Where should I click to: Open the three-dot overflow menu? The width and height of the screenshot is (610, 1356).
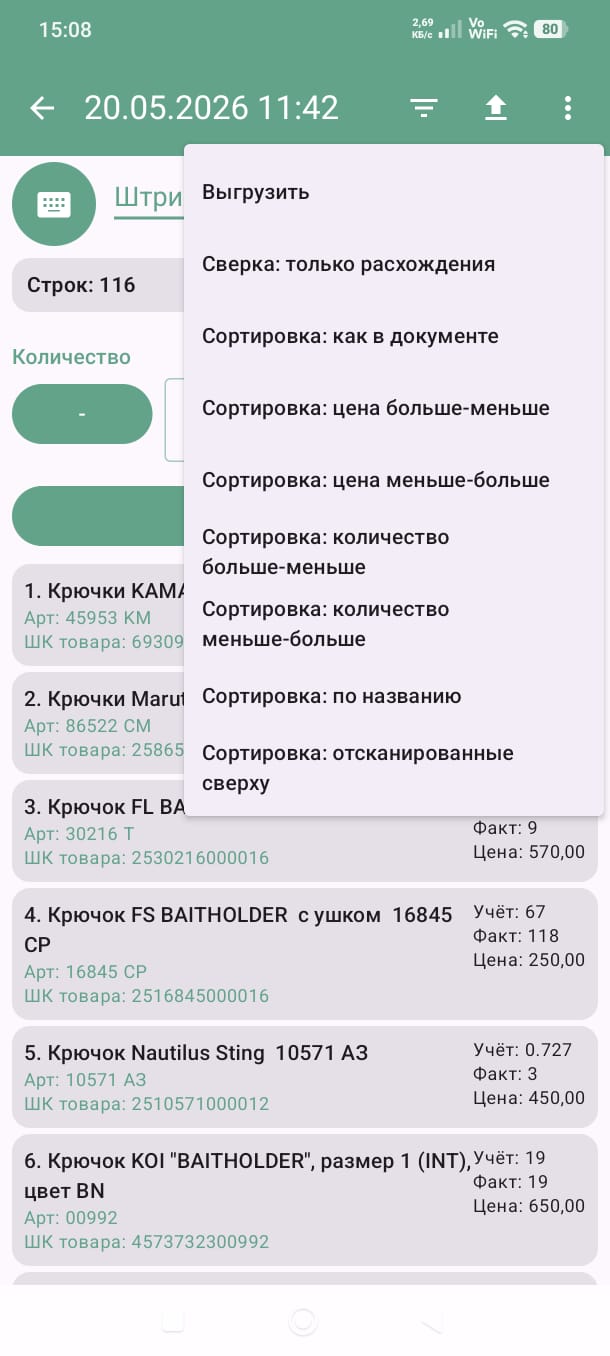tap(567, 108)
